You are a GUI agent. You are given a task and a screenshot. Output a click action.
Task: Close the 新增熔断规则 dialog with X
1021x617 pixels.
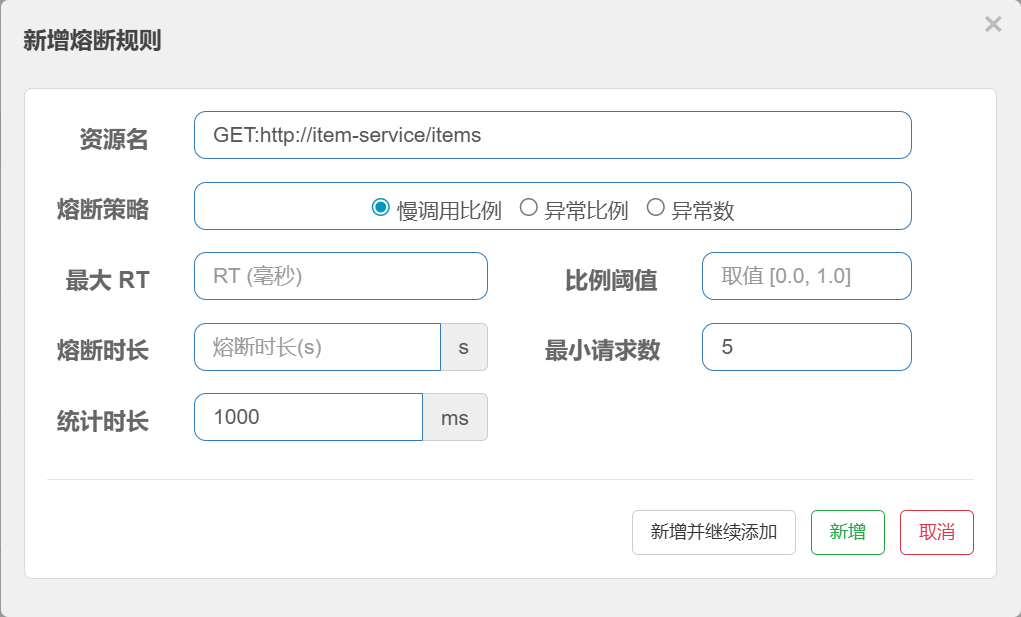(x=993, y=24)
